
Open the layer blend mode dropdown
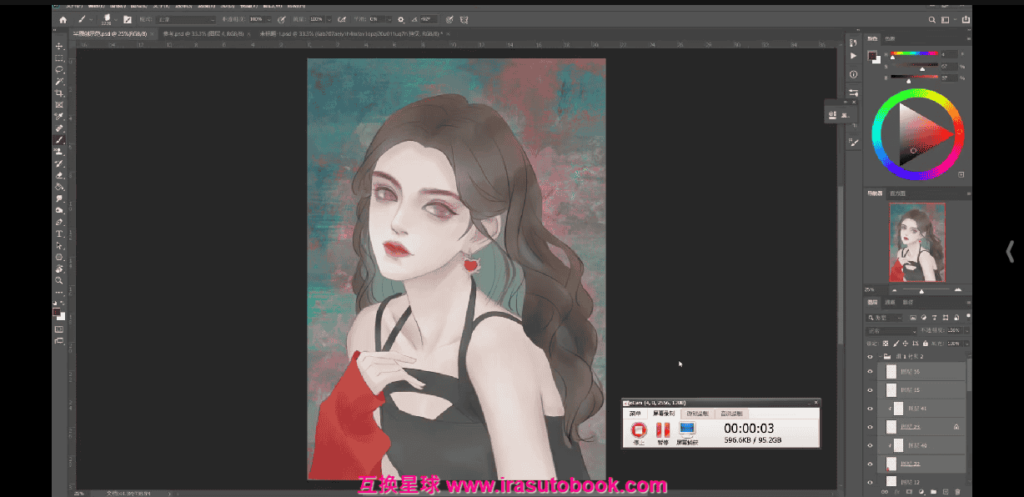(x=891, y=331)
